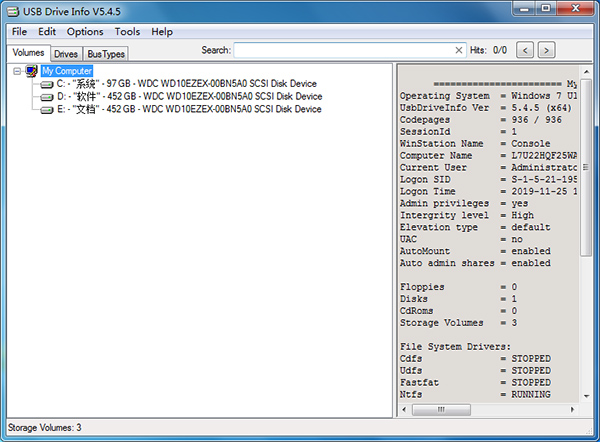Click the My Computer monitor icon
Viewport: 600px width, 442px height.
pyautogui.click(x=31, y=71)
